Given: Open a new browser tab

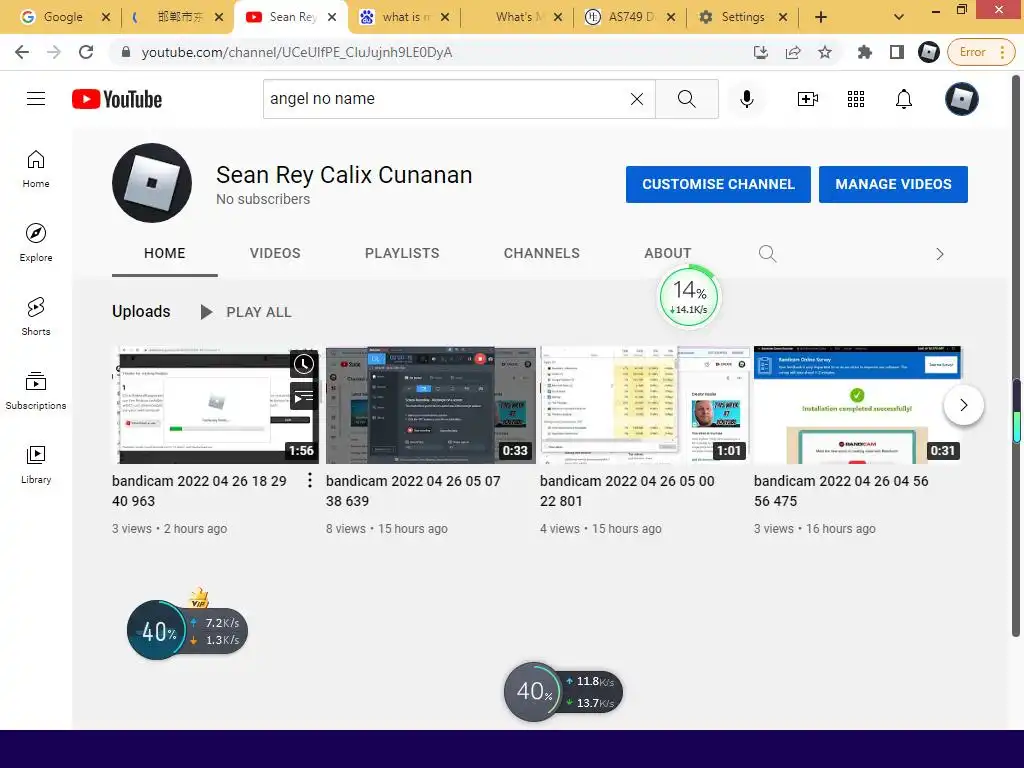Looking at the screenshot, I should tap(821, 17).
